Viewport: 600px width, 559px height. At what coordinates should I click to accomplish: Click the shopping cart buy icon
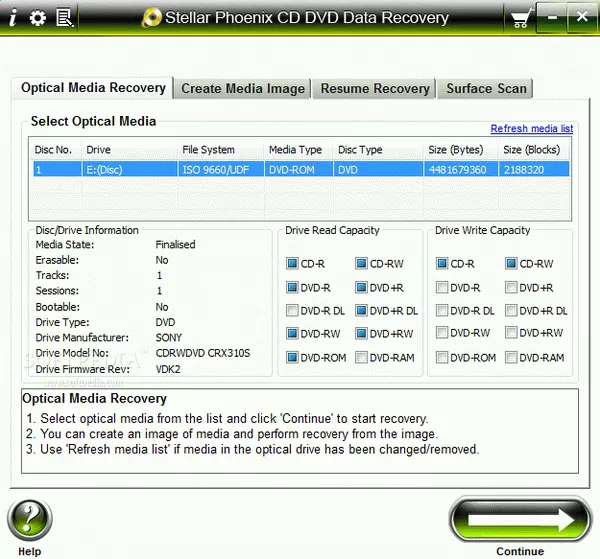[x=522, y=18]
